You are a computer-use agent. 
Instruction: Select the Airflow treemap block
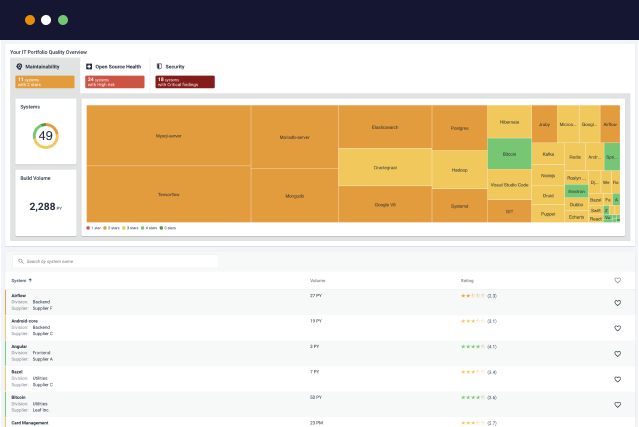[x=610, y=124]
